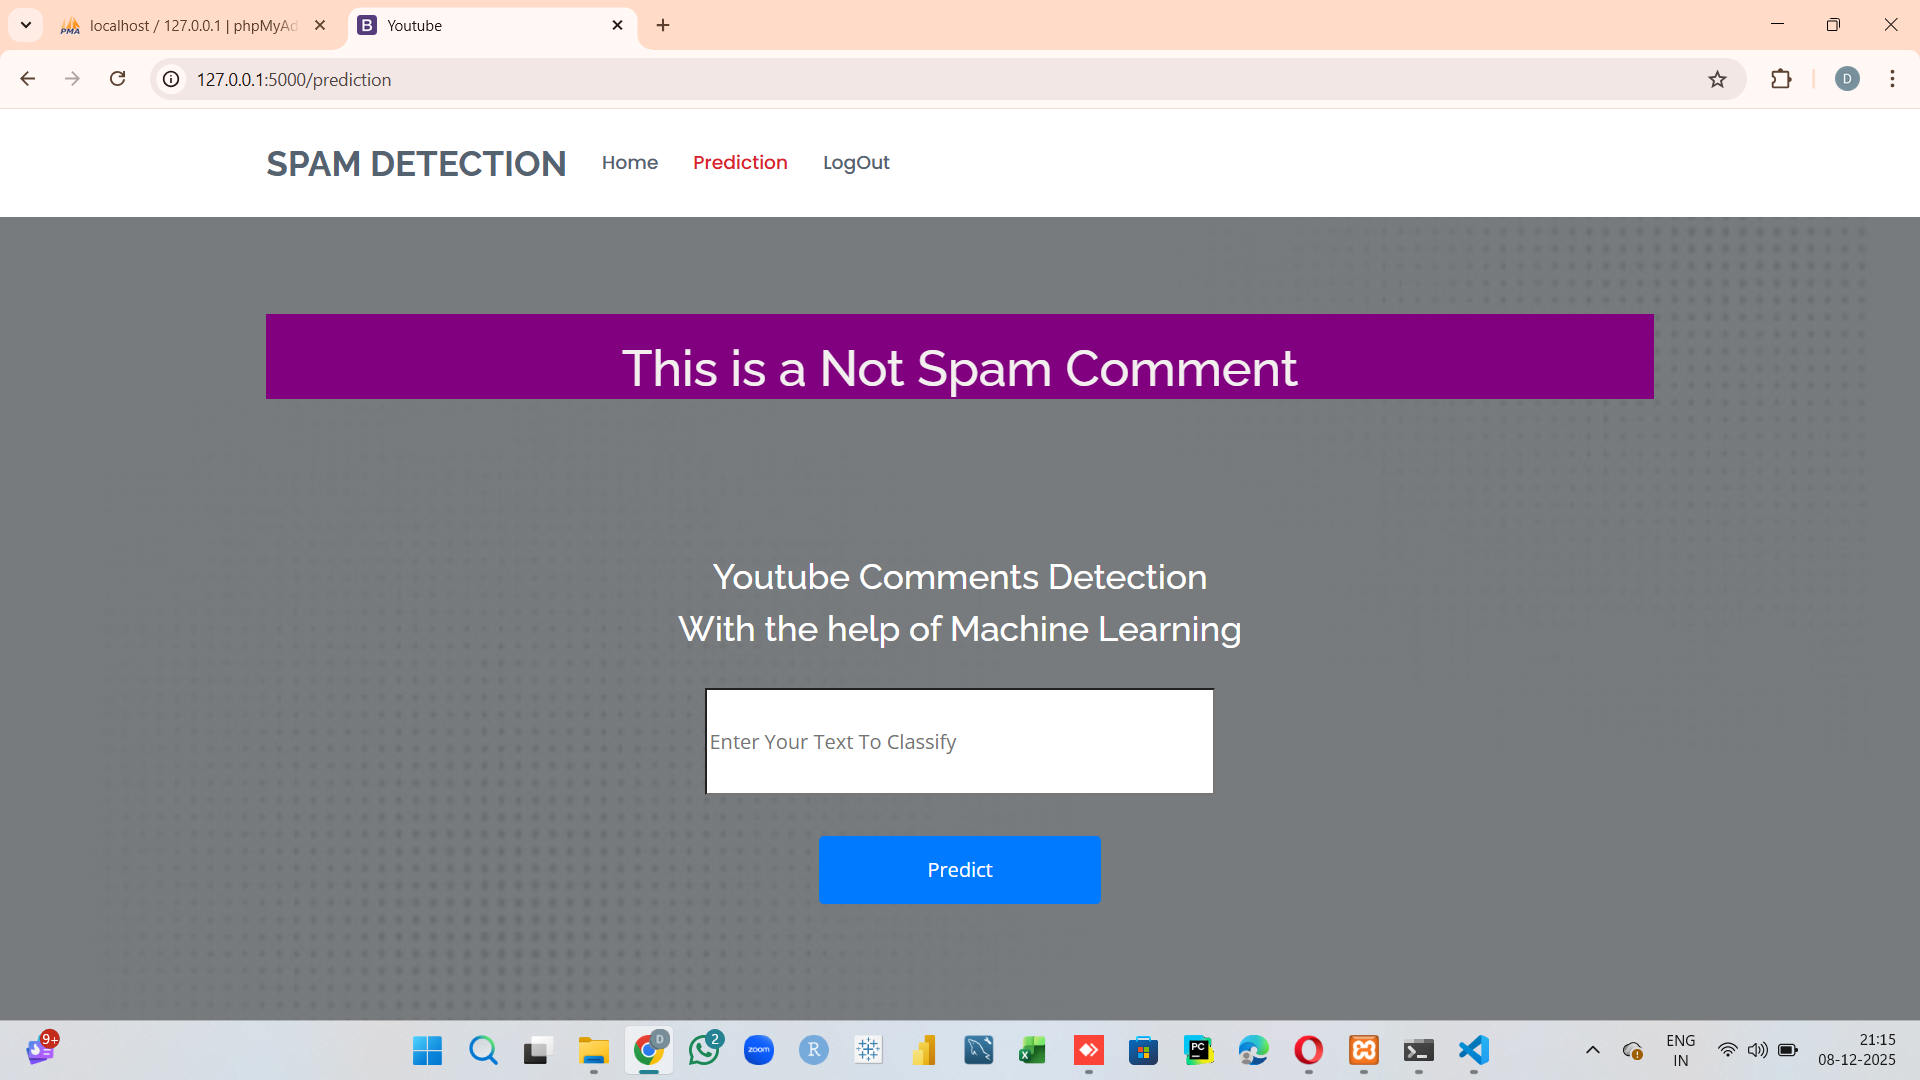Open PyCharm from the taskbar

[1198, 1050]
